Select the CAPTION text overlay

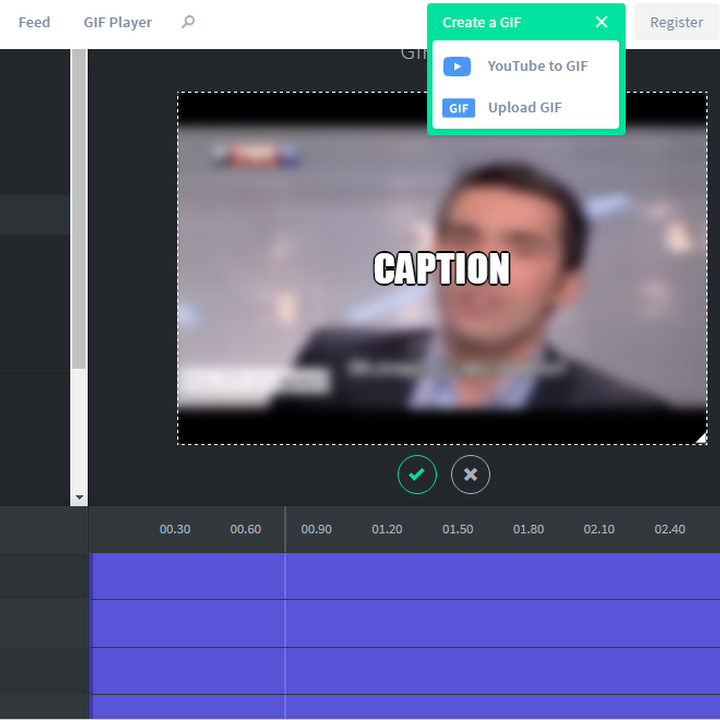click(442, 269)
